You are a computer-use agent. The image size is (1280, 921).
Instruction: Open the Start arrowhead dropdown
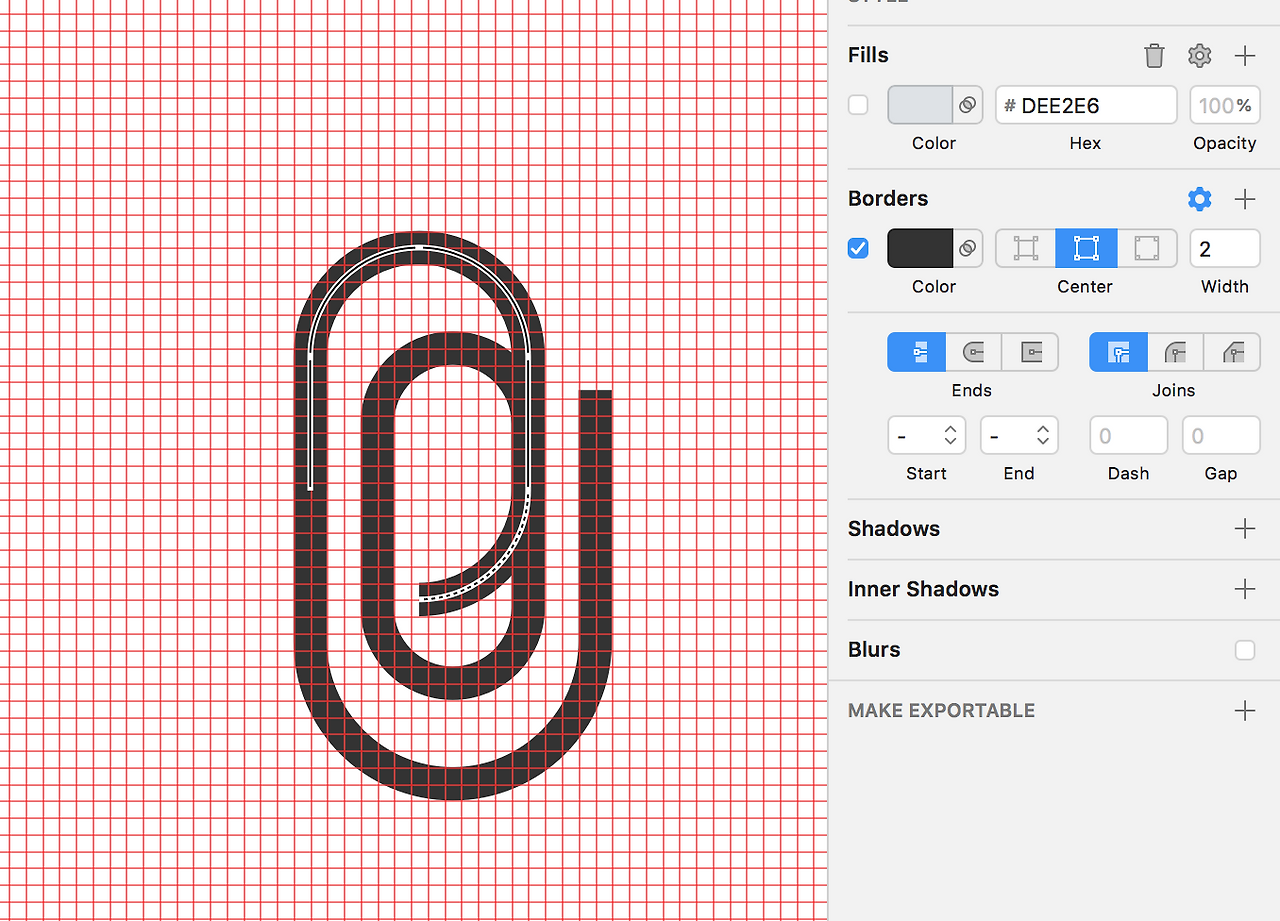click(x=927, y=436)
